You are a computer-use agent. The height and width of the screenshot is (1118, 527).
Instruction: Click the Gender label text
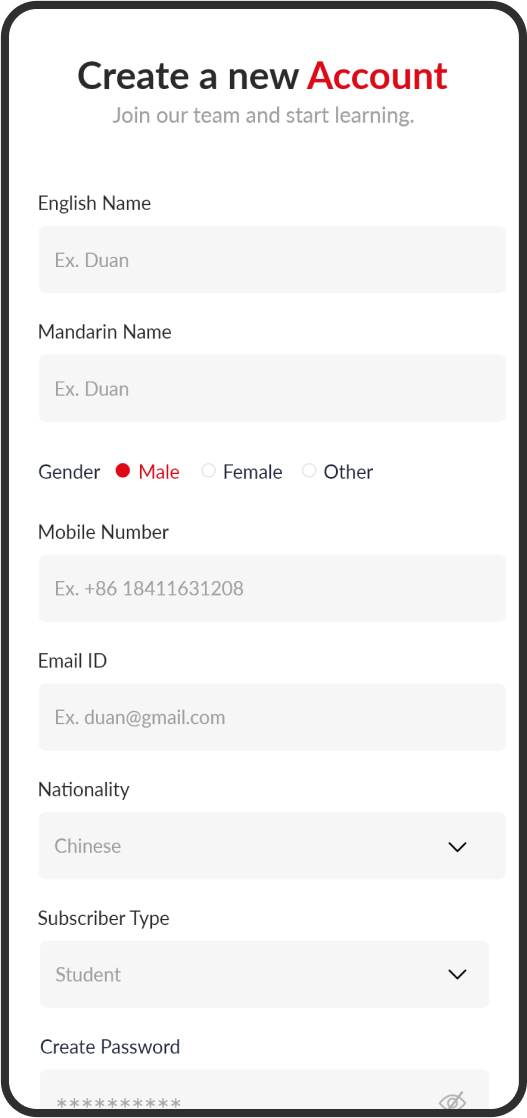[x=69, y=472]
